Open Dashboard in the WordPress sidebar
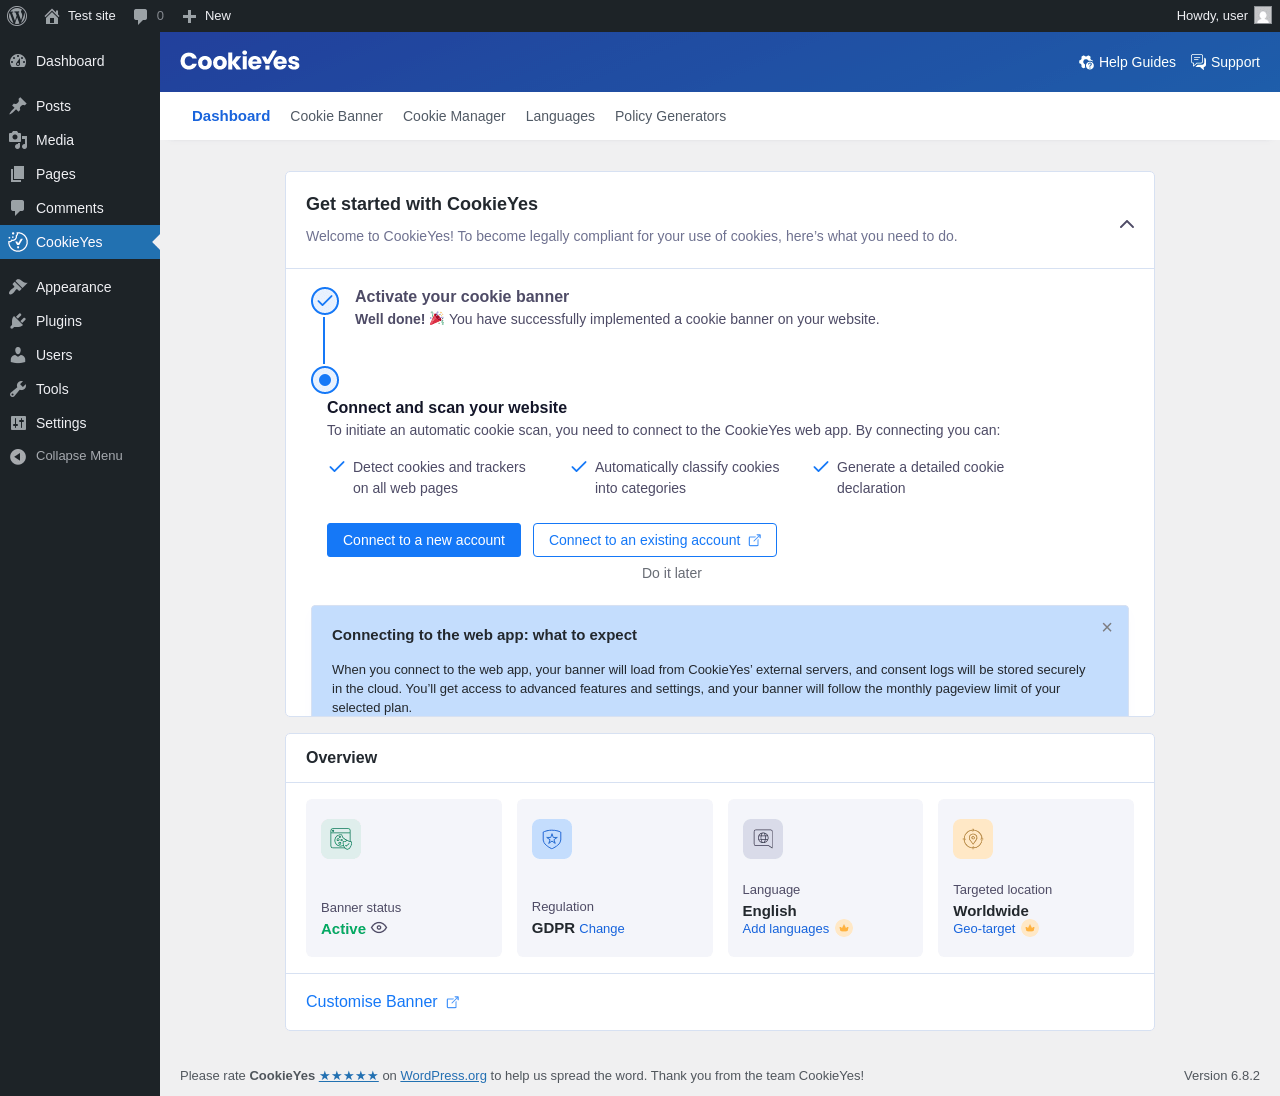1280x1096 pixels. [x=80, y=61]
